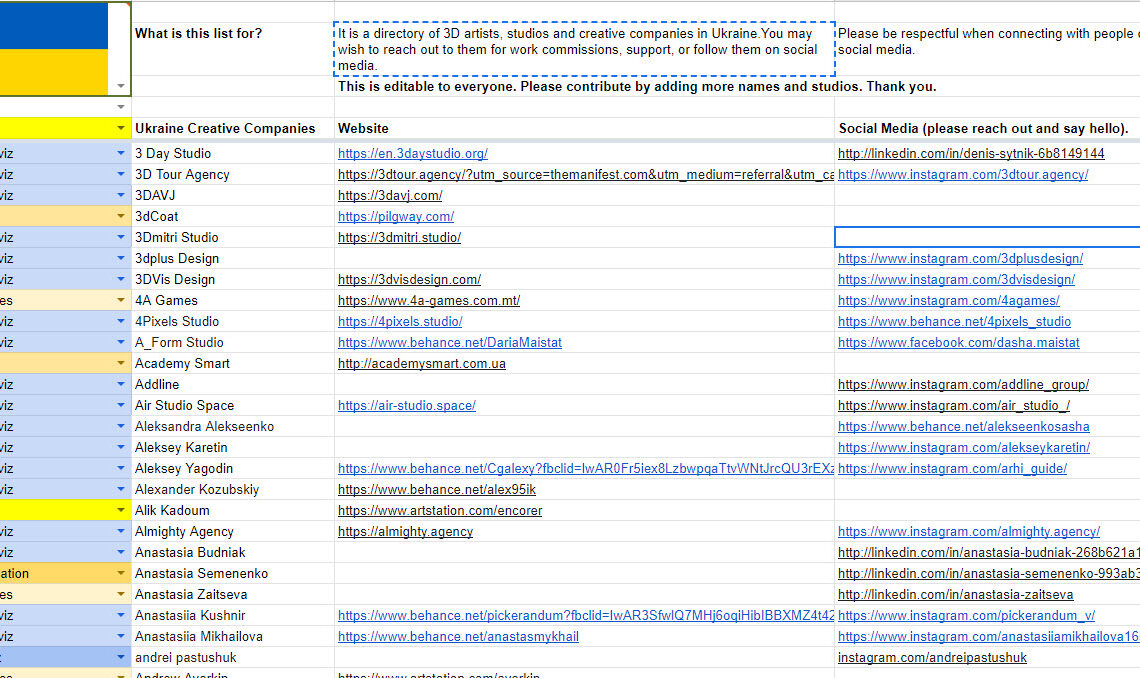
Task: Open andrei pastushuk's Instagram link
Action: (931, 657)
